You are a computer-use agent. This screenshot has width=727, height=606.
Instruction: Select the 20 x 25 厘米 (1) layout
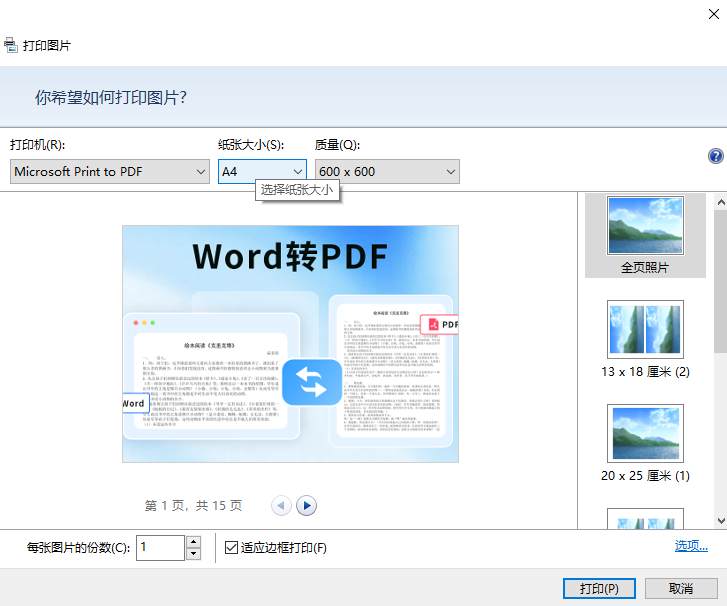pyautogui.click(x=645, y=443)
